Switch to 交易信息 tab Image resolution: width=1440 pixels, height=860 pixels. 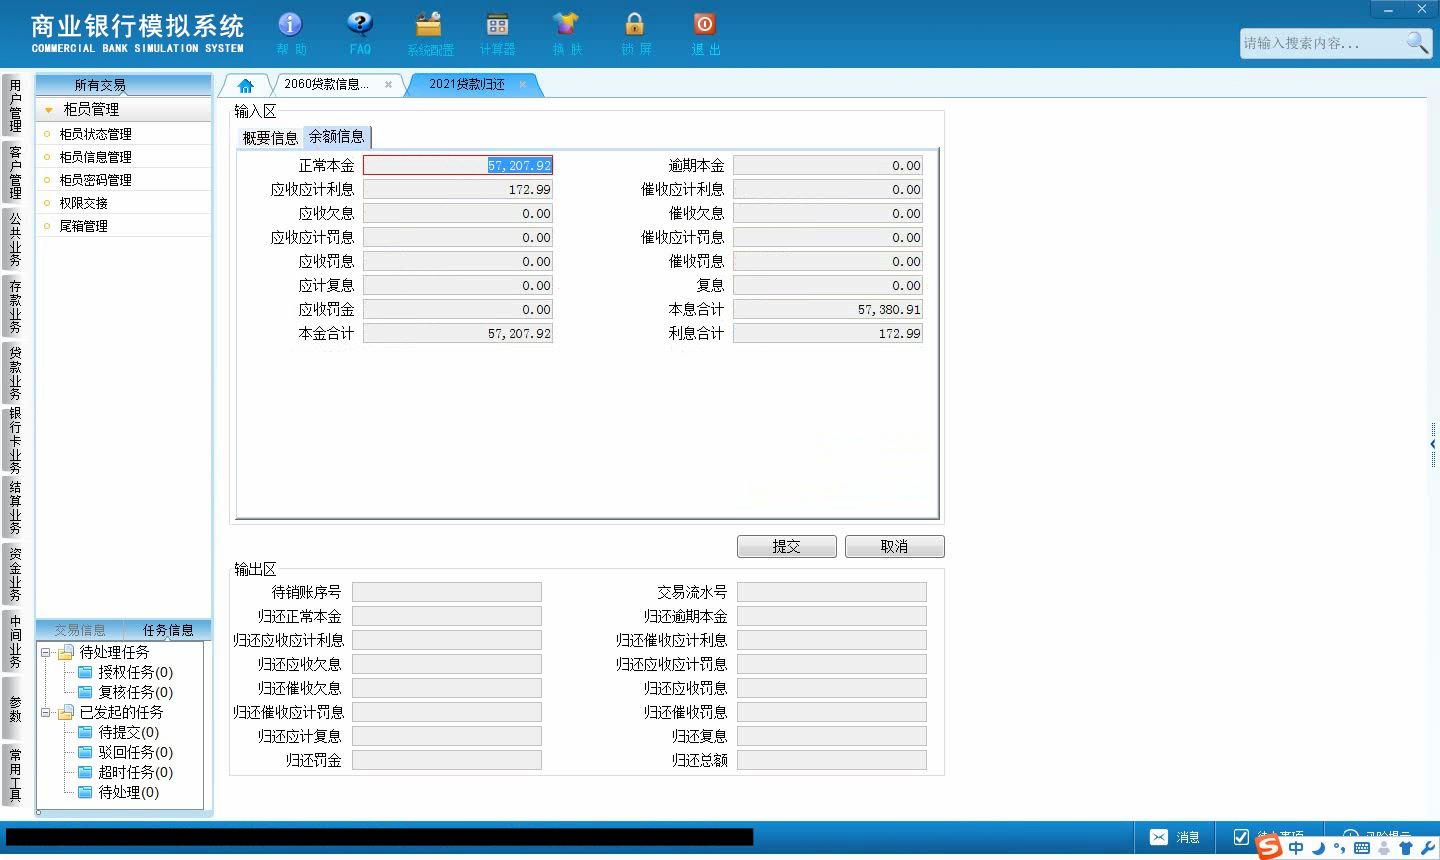click(80, 630)
